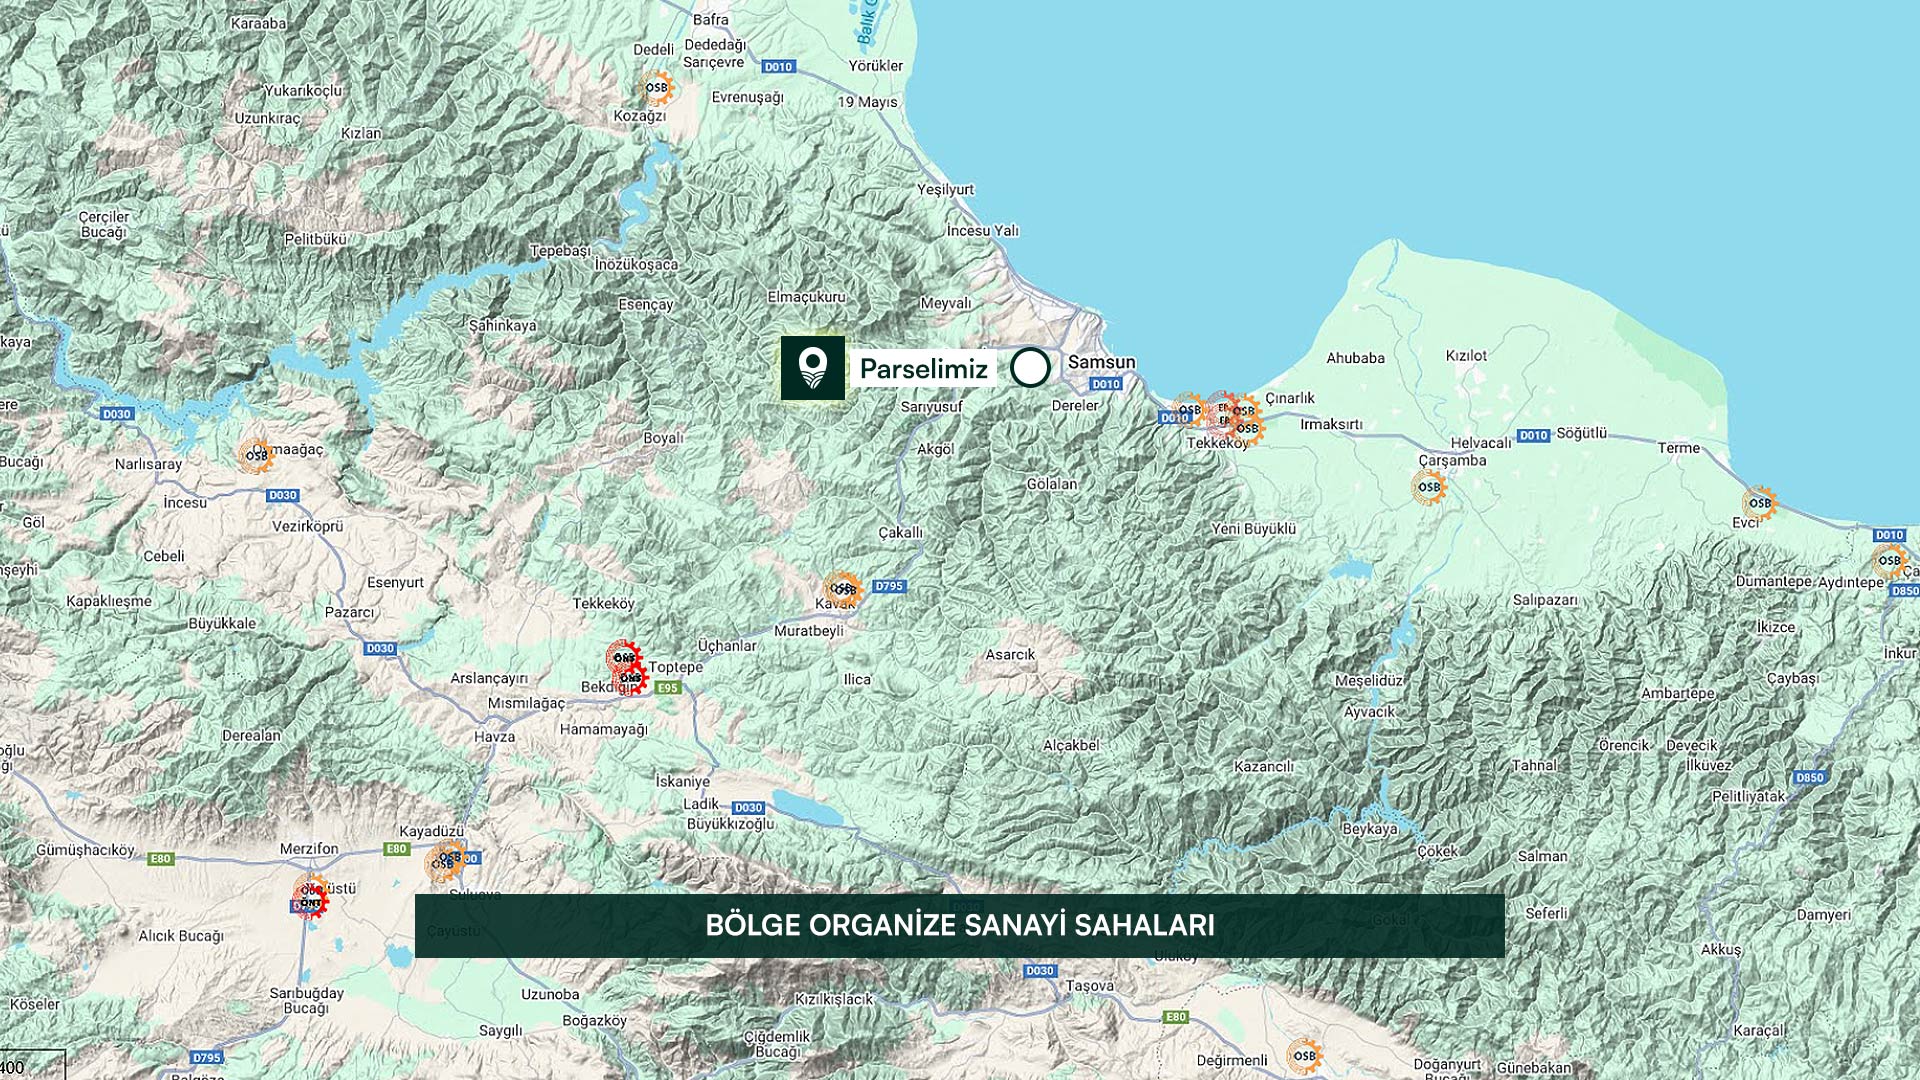Image resolution: width=1920 pixels, height=1080 pixels.
Task: Click the Uzunoba label
Action: click(550, 994)
